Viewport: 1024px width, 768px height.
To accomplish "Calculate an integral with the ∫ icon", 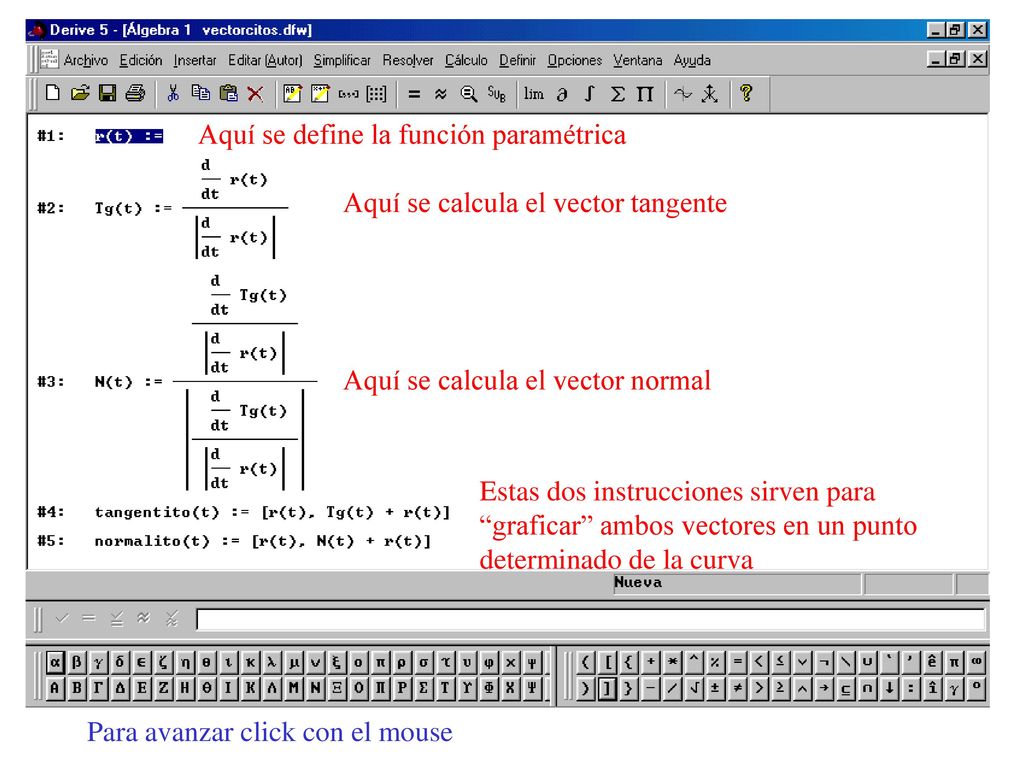I will coord(589,94).
